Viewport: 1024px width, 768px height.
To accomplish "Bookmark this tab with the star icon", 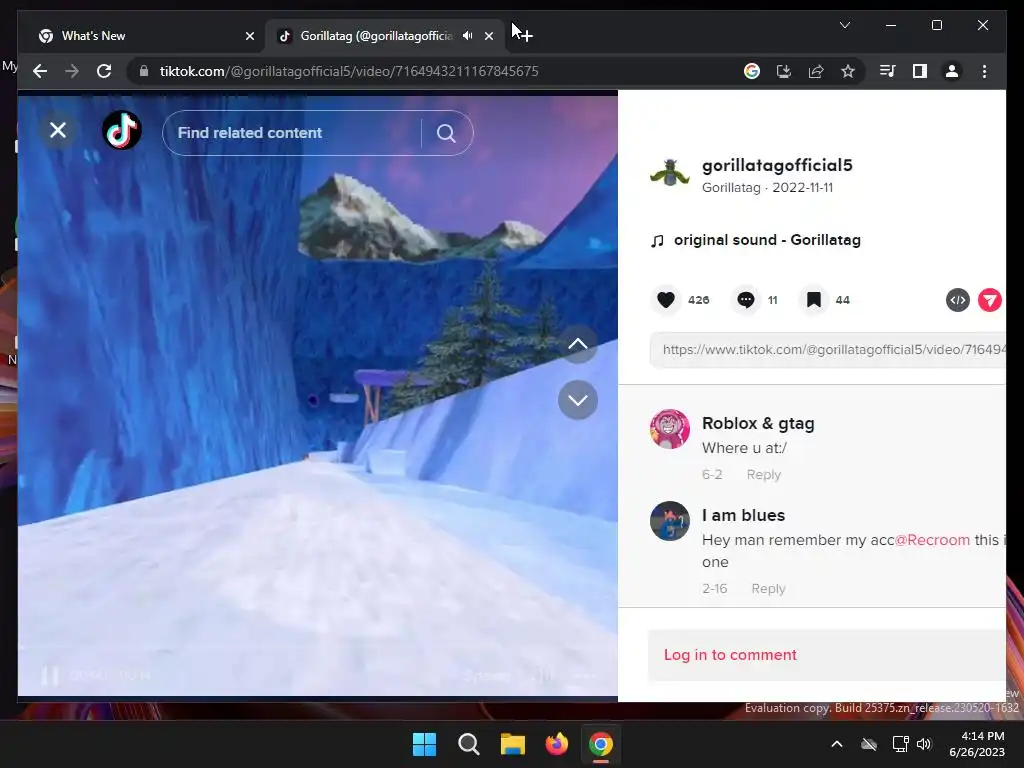I will tap(848, 71).
